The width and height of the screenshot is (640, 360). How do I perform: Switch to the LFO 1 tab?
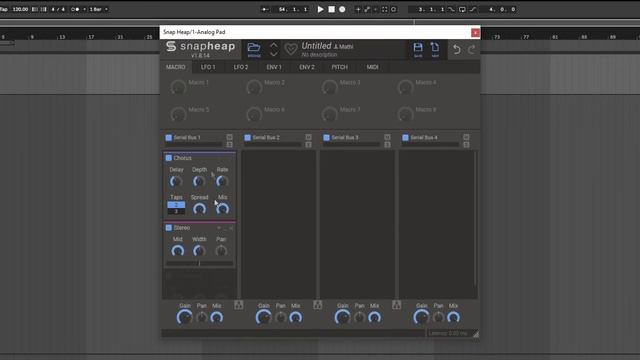coord(208,67)
